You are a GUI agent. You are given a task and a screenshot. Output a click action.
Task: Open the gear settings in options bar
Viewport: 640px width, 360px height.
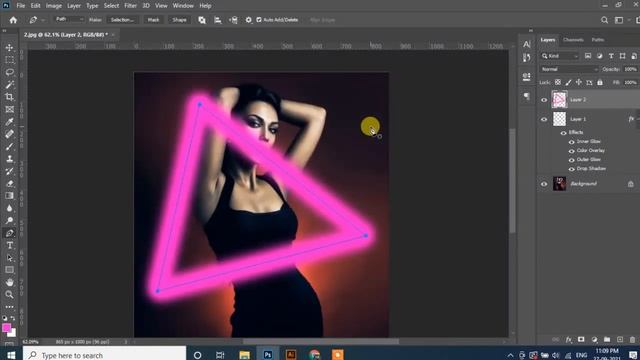tap(249, 20)
